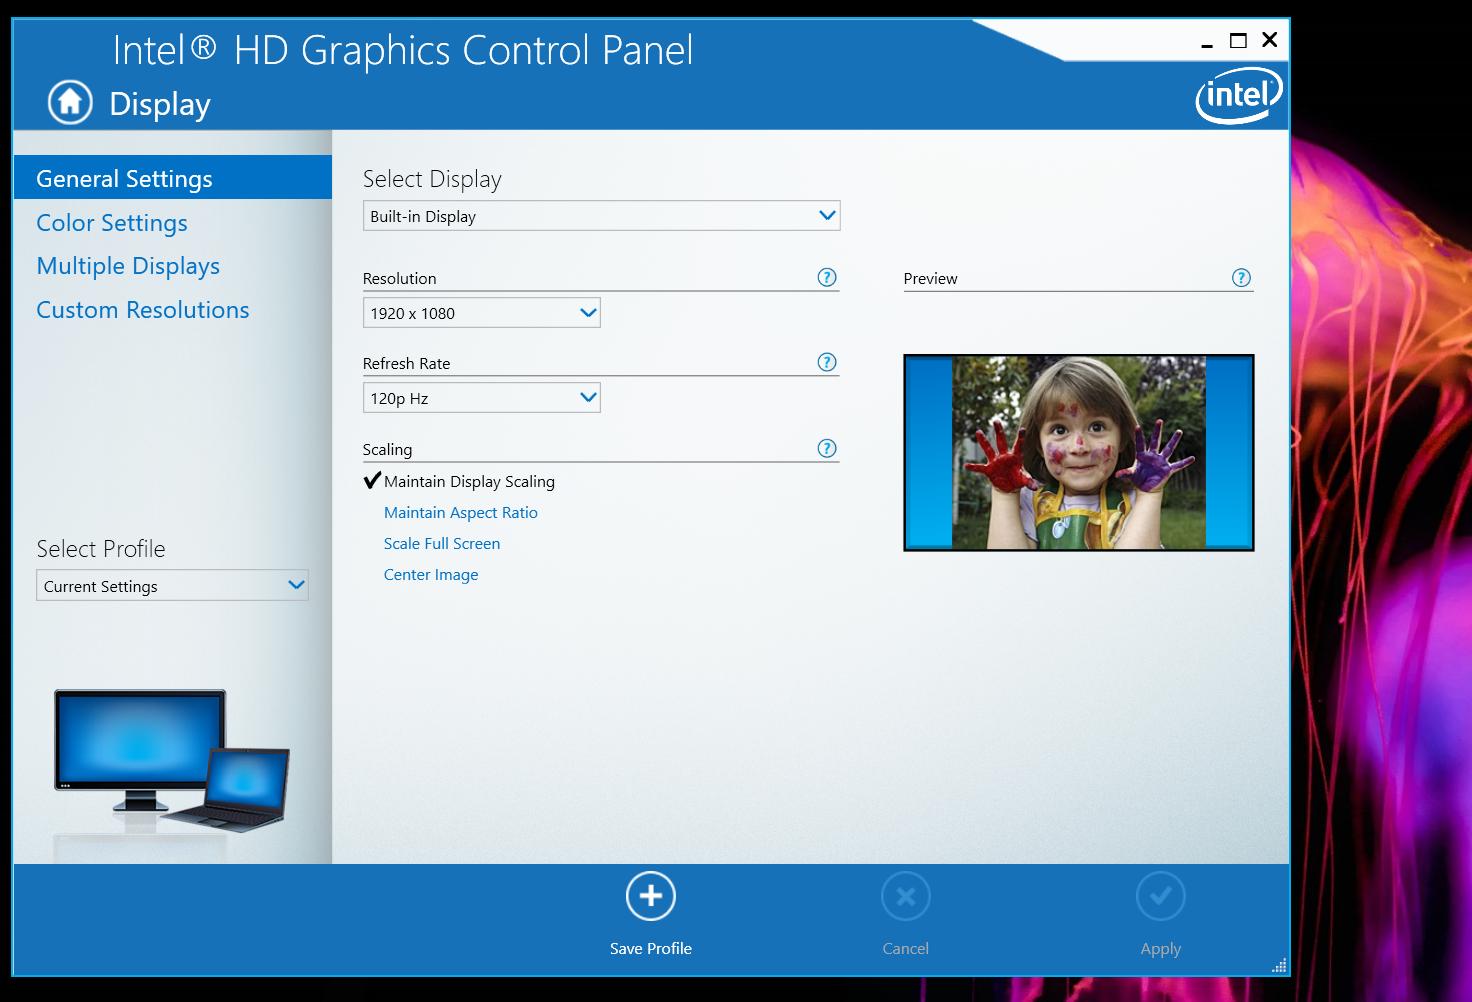Click the monitors illustration in sidebar
Image resolution: width=1472 pixels, height=1002 pixels.
pyautogui.click(x=172, y=760)
